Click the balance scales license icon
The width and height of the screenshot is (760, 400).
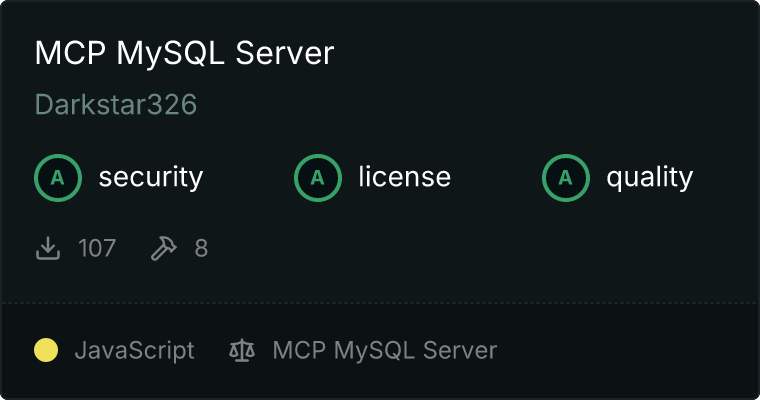(242, 350)
